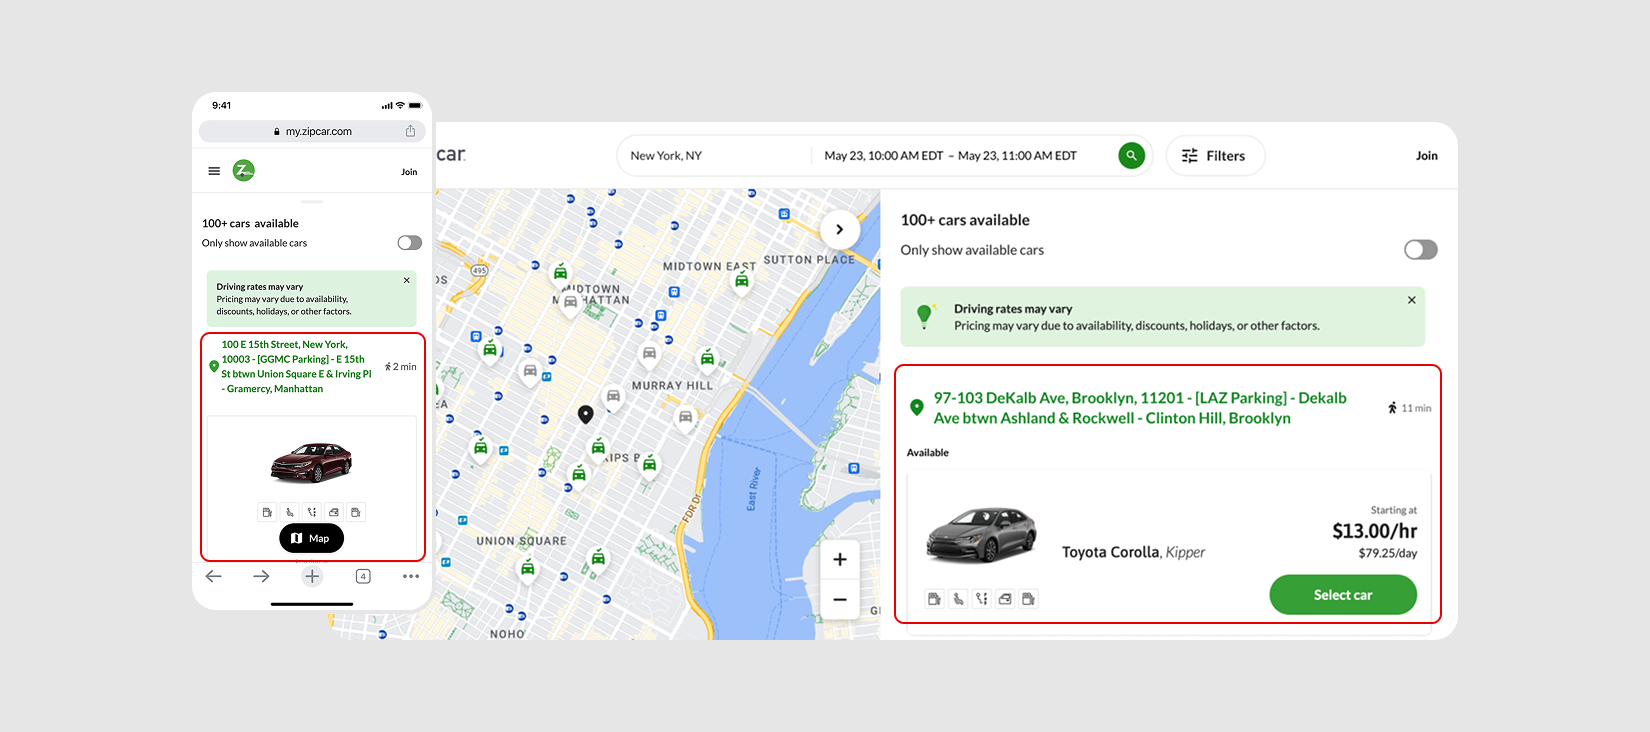Tap Join in the mobile header
1650x732 pixels.
point(409,172)
